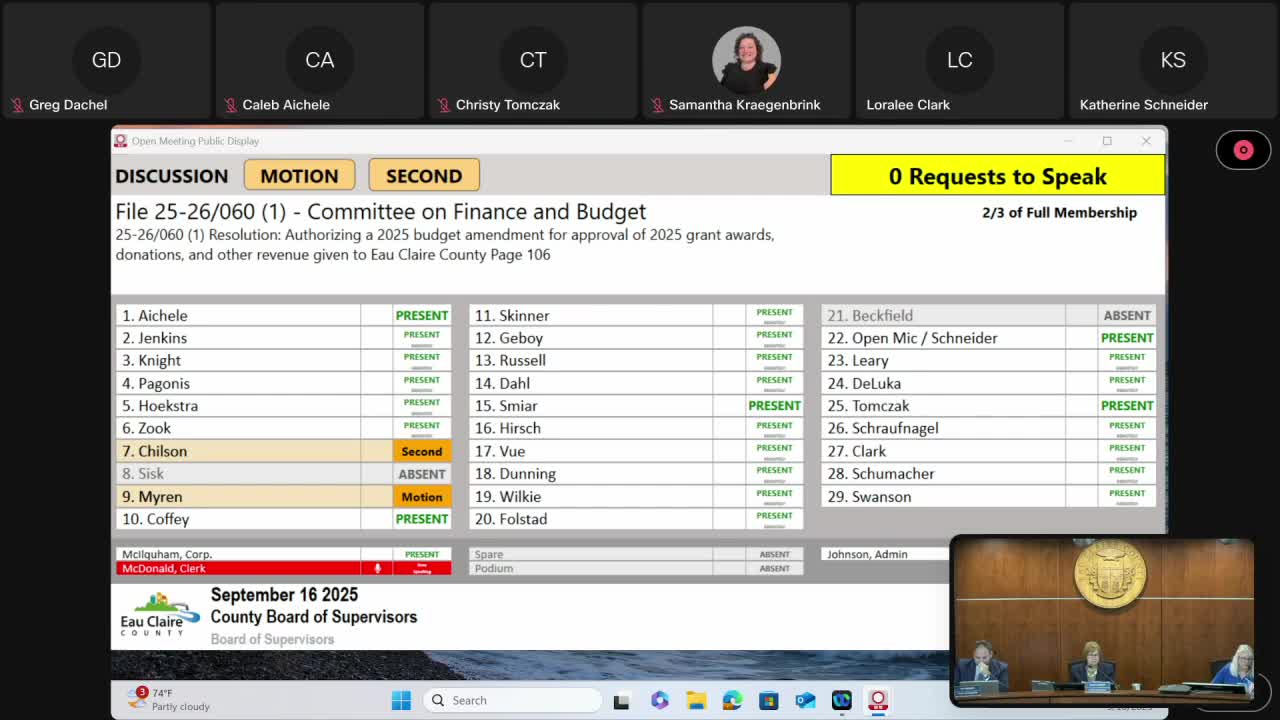Select the '7. Chilson' row
Viewport: 1280px width, 720px height.
tap(284, 451)
